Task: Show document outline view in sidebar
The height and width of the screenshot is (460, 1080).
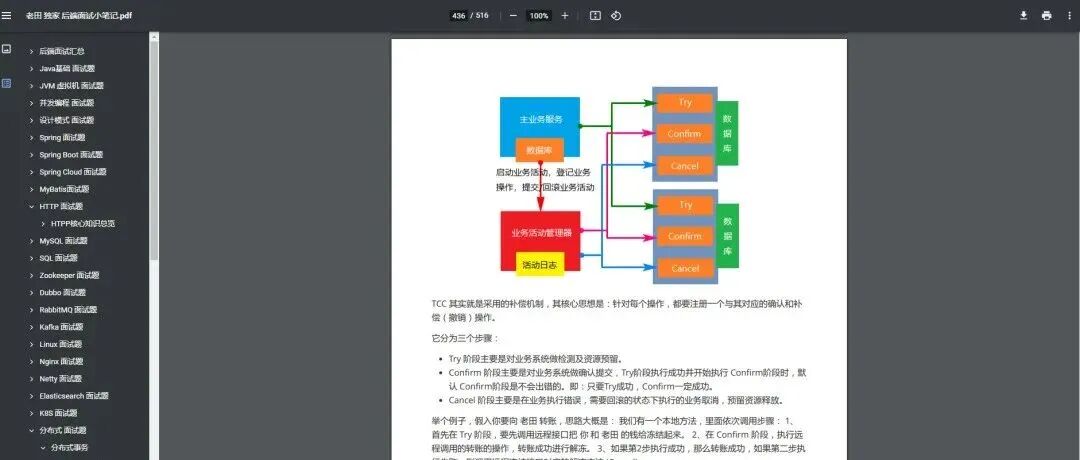Action: tap(6, 83)
